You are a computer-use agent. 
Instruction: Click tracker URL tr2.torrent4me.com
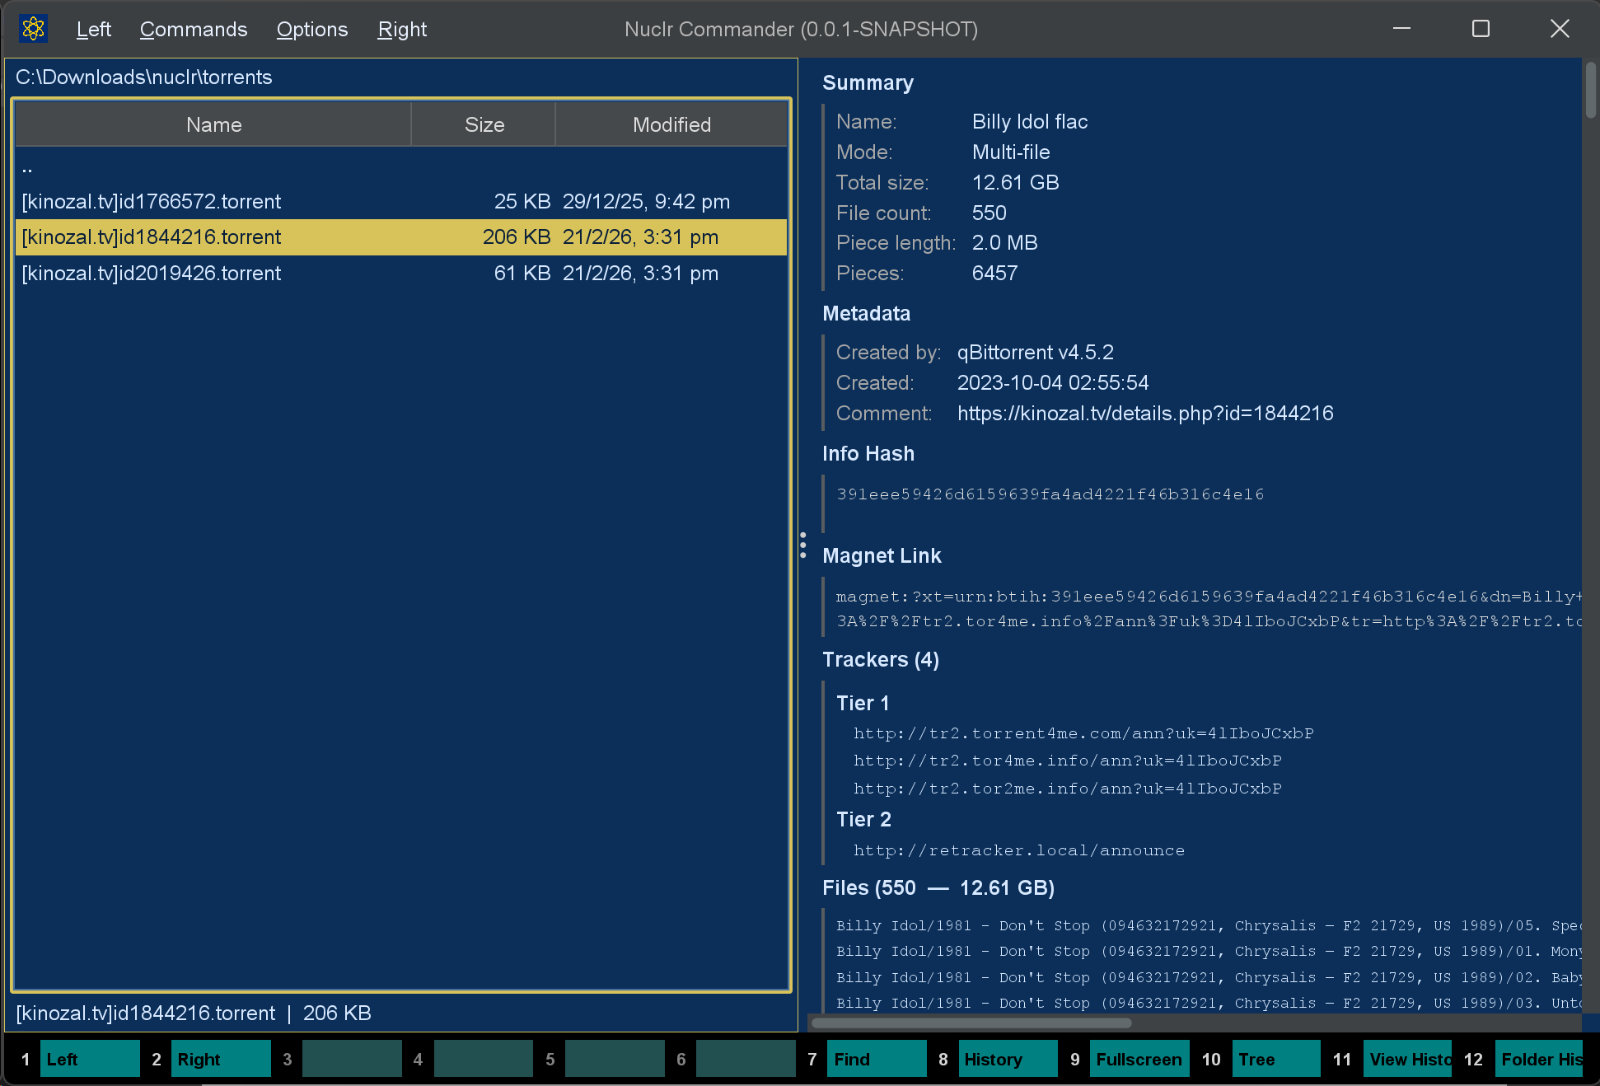[1083, 733]
